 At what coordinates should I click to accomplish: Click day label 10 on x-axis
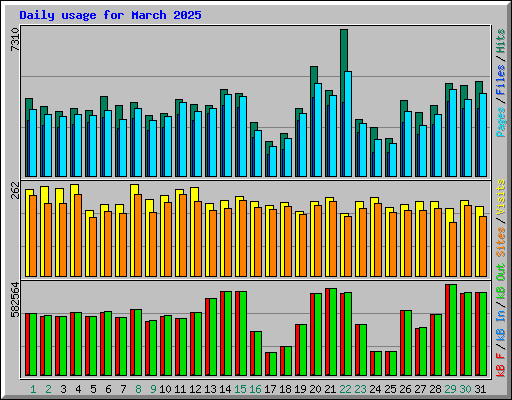[165, 389]
